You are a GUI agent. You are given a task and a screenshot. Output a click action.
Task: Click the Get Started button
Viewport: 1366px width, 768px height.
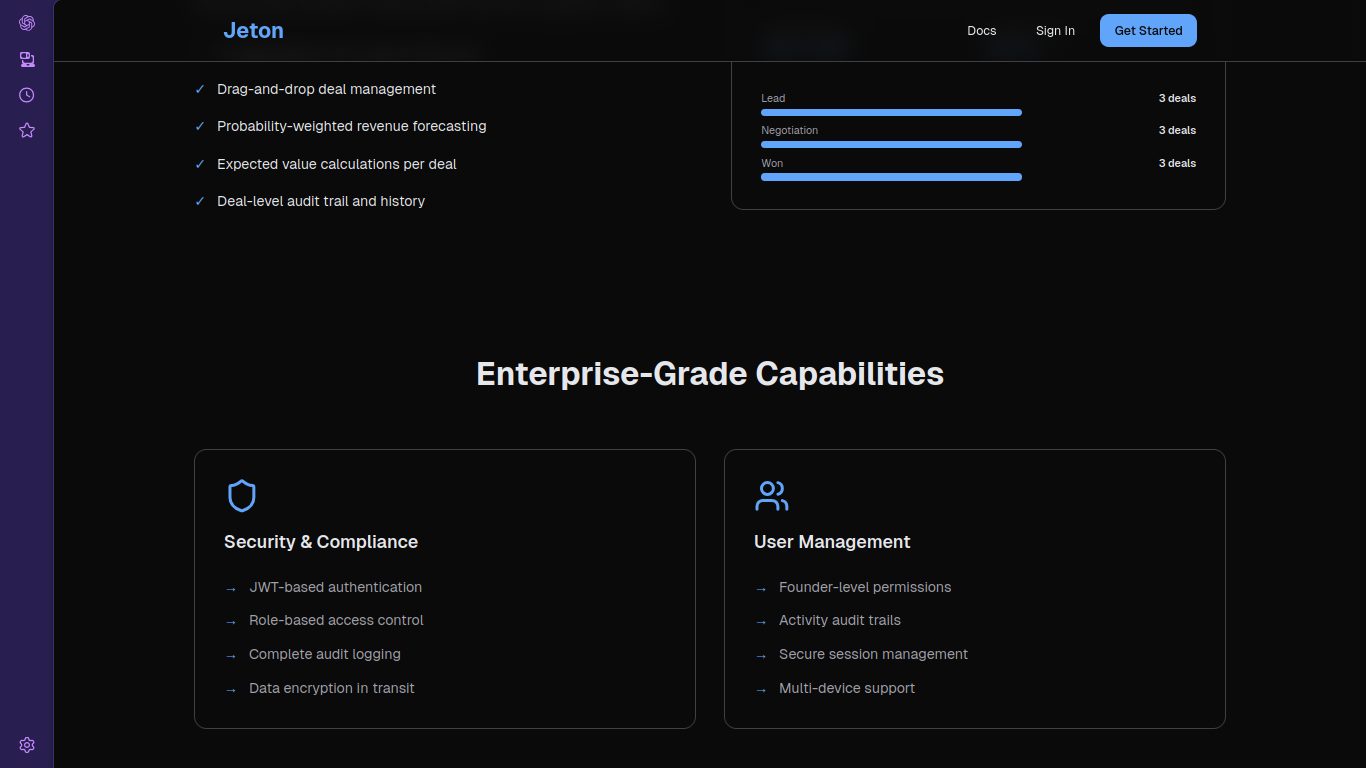(x=1148, y=31)
